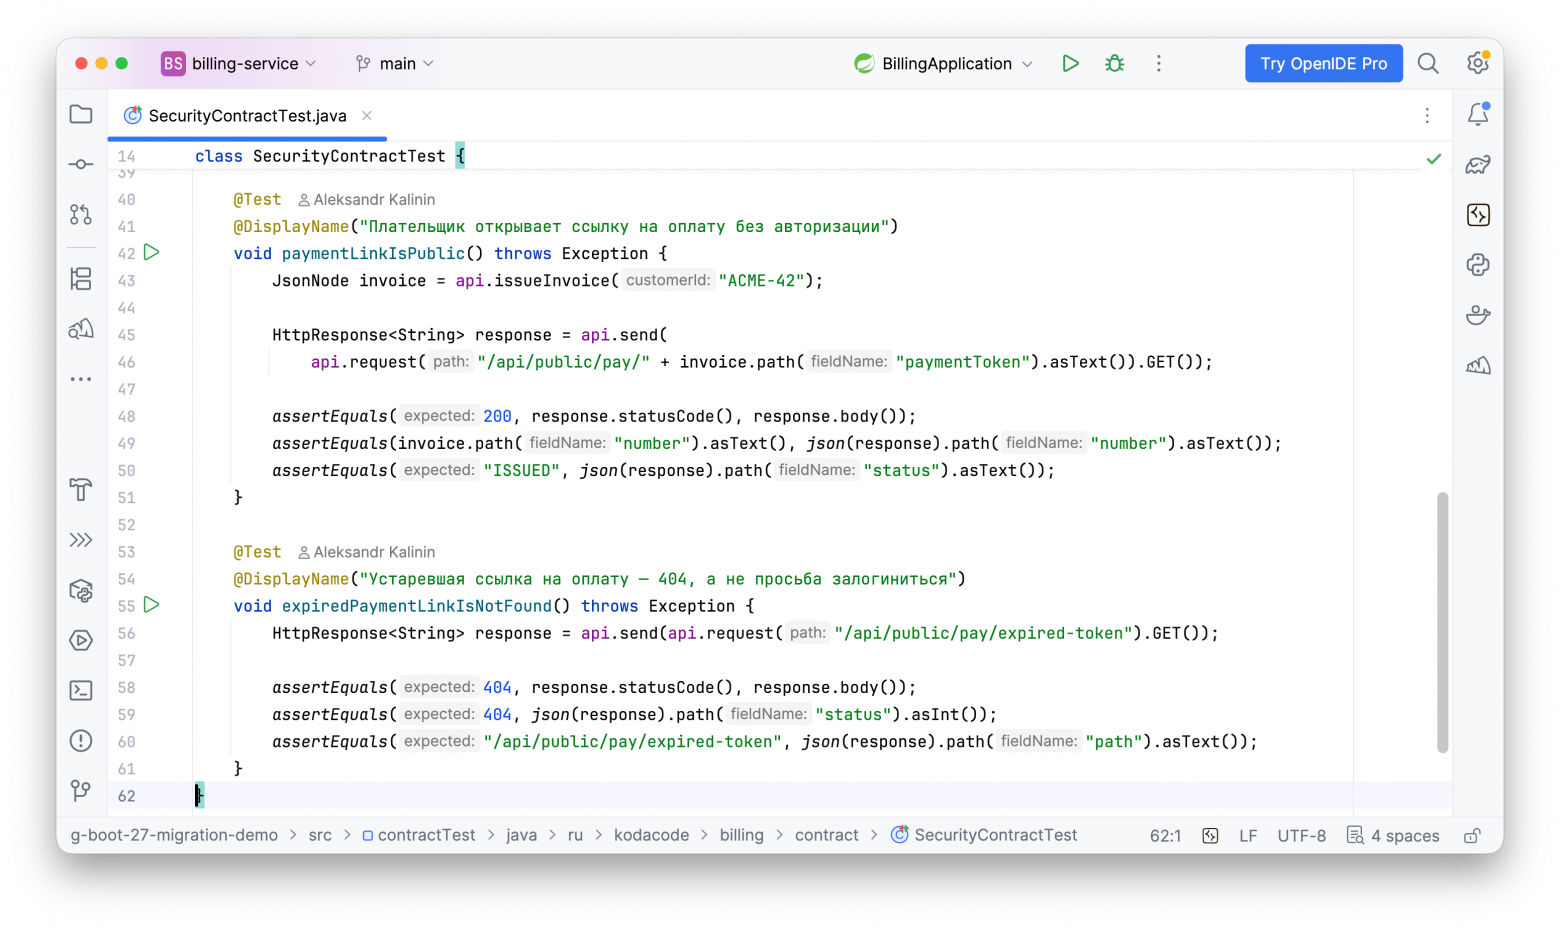The image size is (1560, 928).
Task: Debug BillingApplication with the bug icon
Action: (1114, 63)
